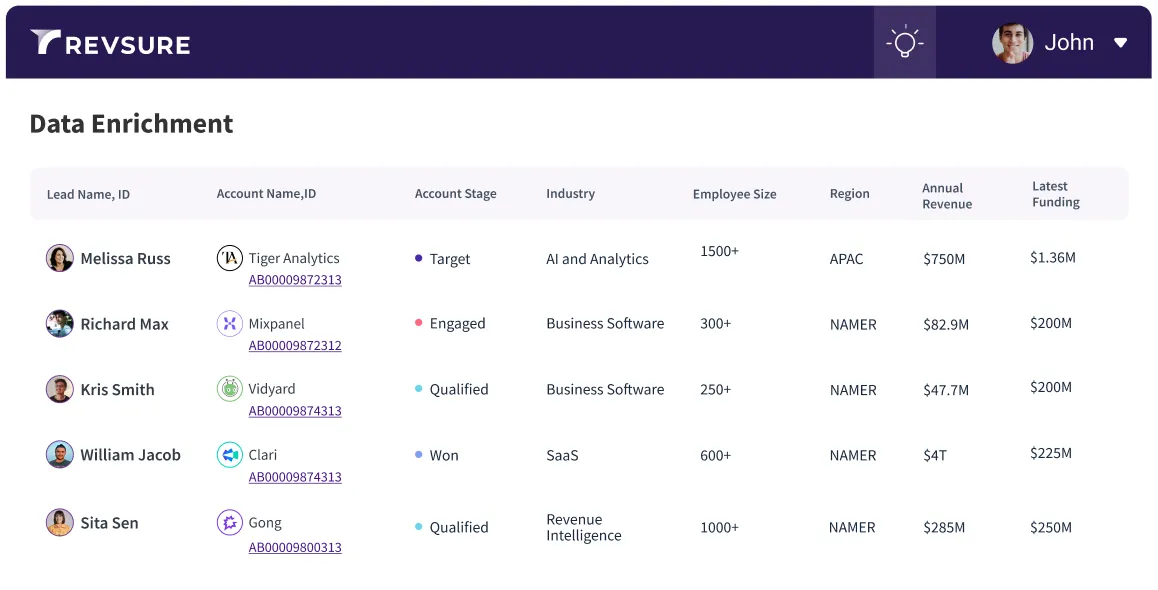Click the Employee Size column header
1158x590 pixels.
(734, 194)
